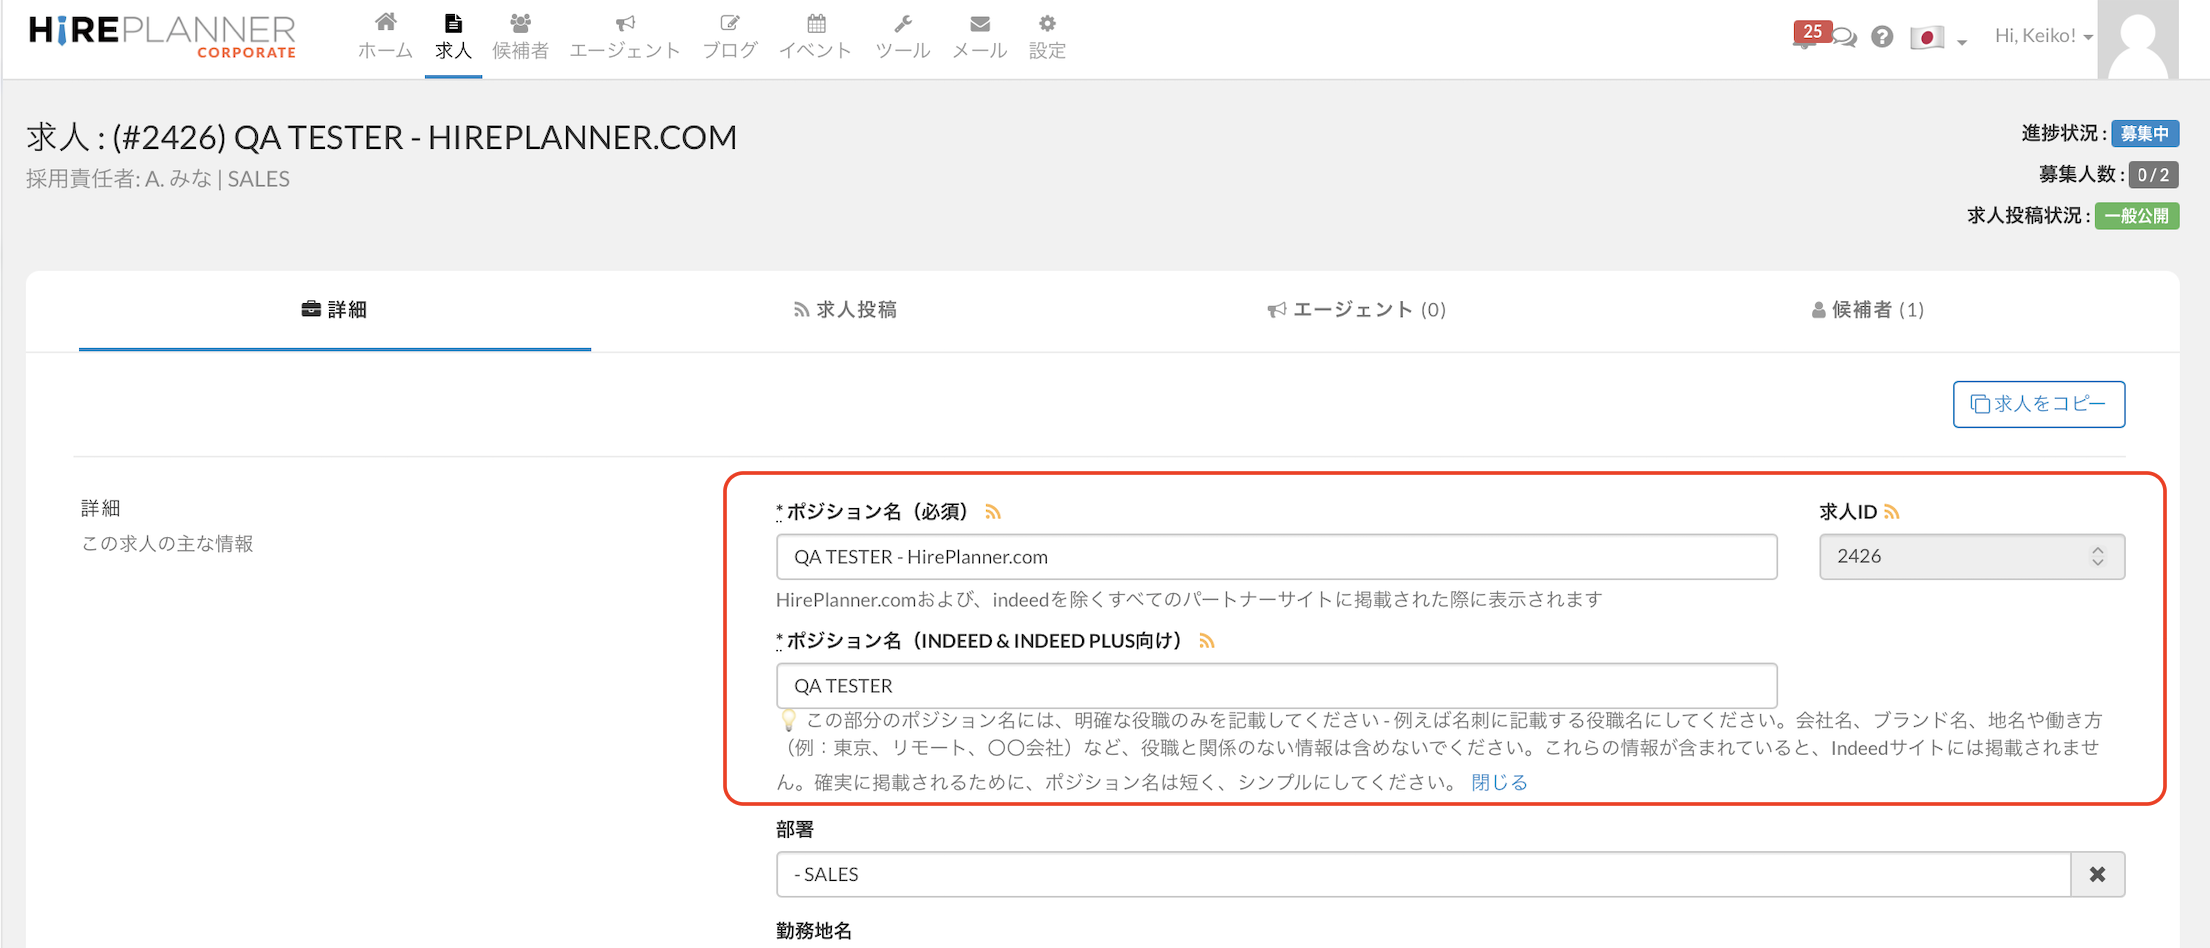Click the 求人をコピー button
This screenshot has height=948, width=2210.
click(2038, 404)
